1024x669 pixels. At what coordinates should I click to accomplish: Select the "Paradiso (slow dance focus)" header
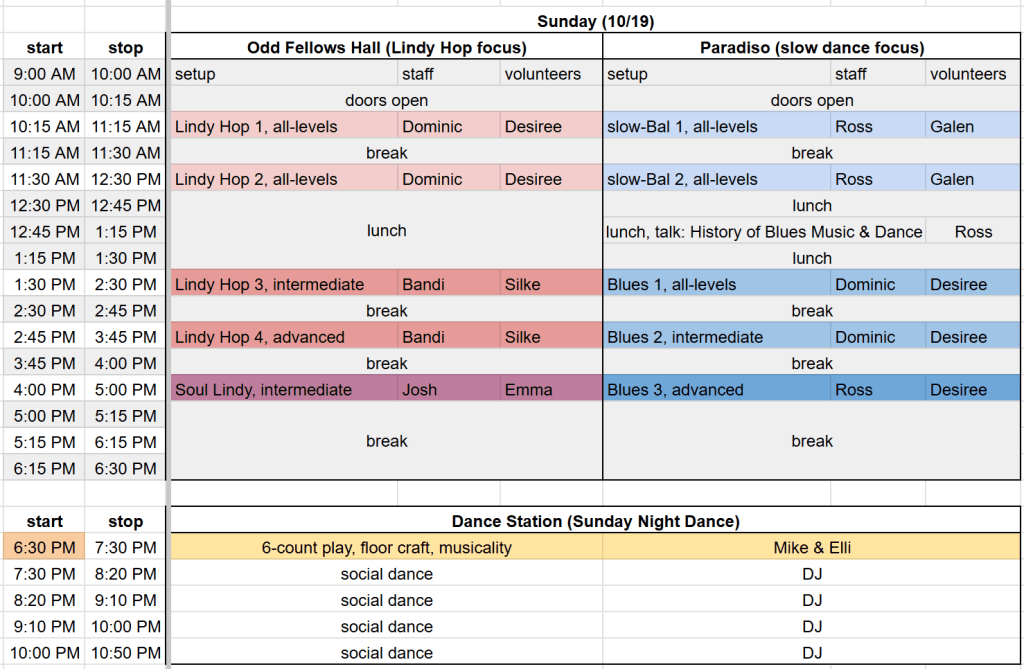point(812,47)
